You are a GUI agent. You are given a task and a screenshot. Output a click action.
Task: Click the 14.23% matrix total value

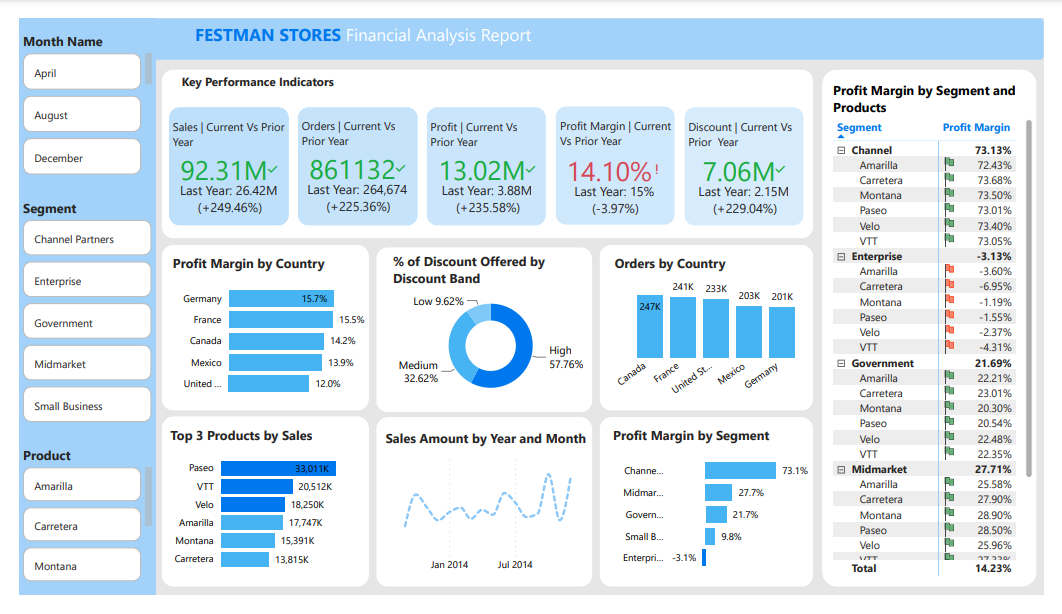point(993,569)
